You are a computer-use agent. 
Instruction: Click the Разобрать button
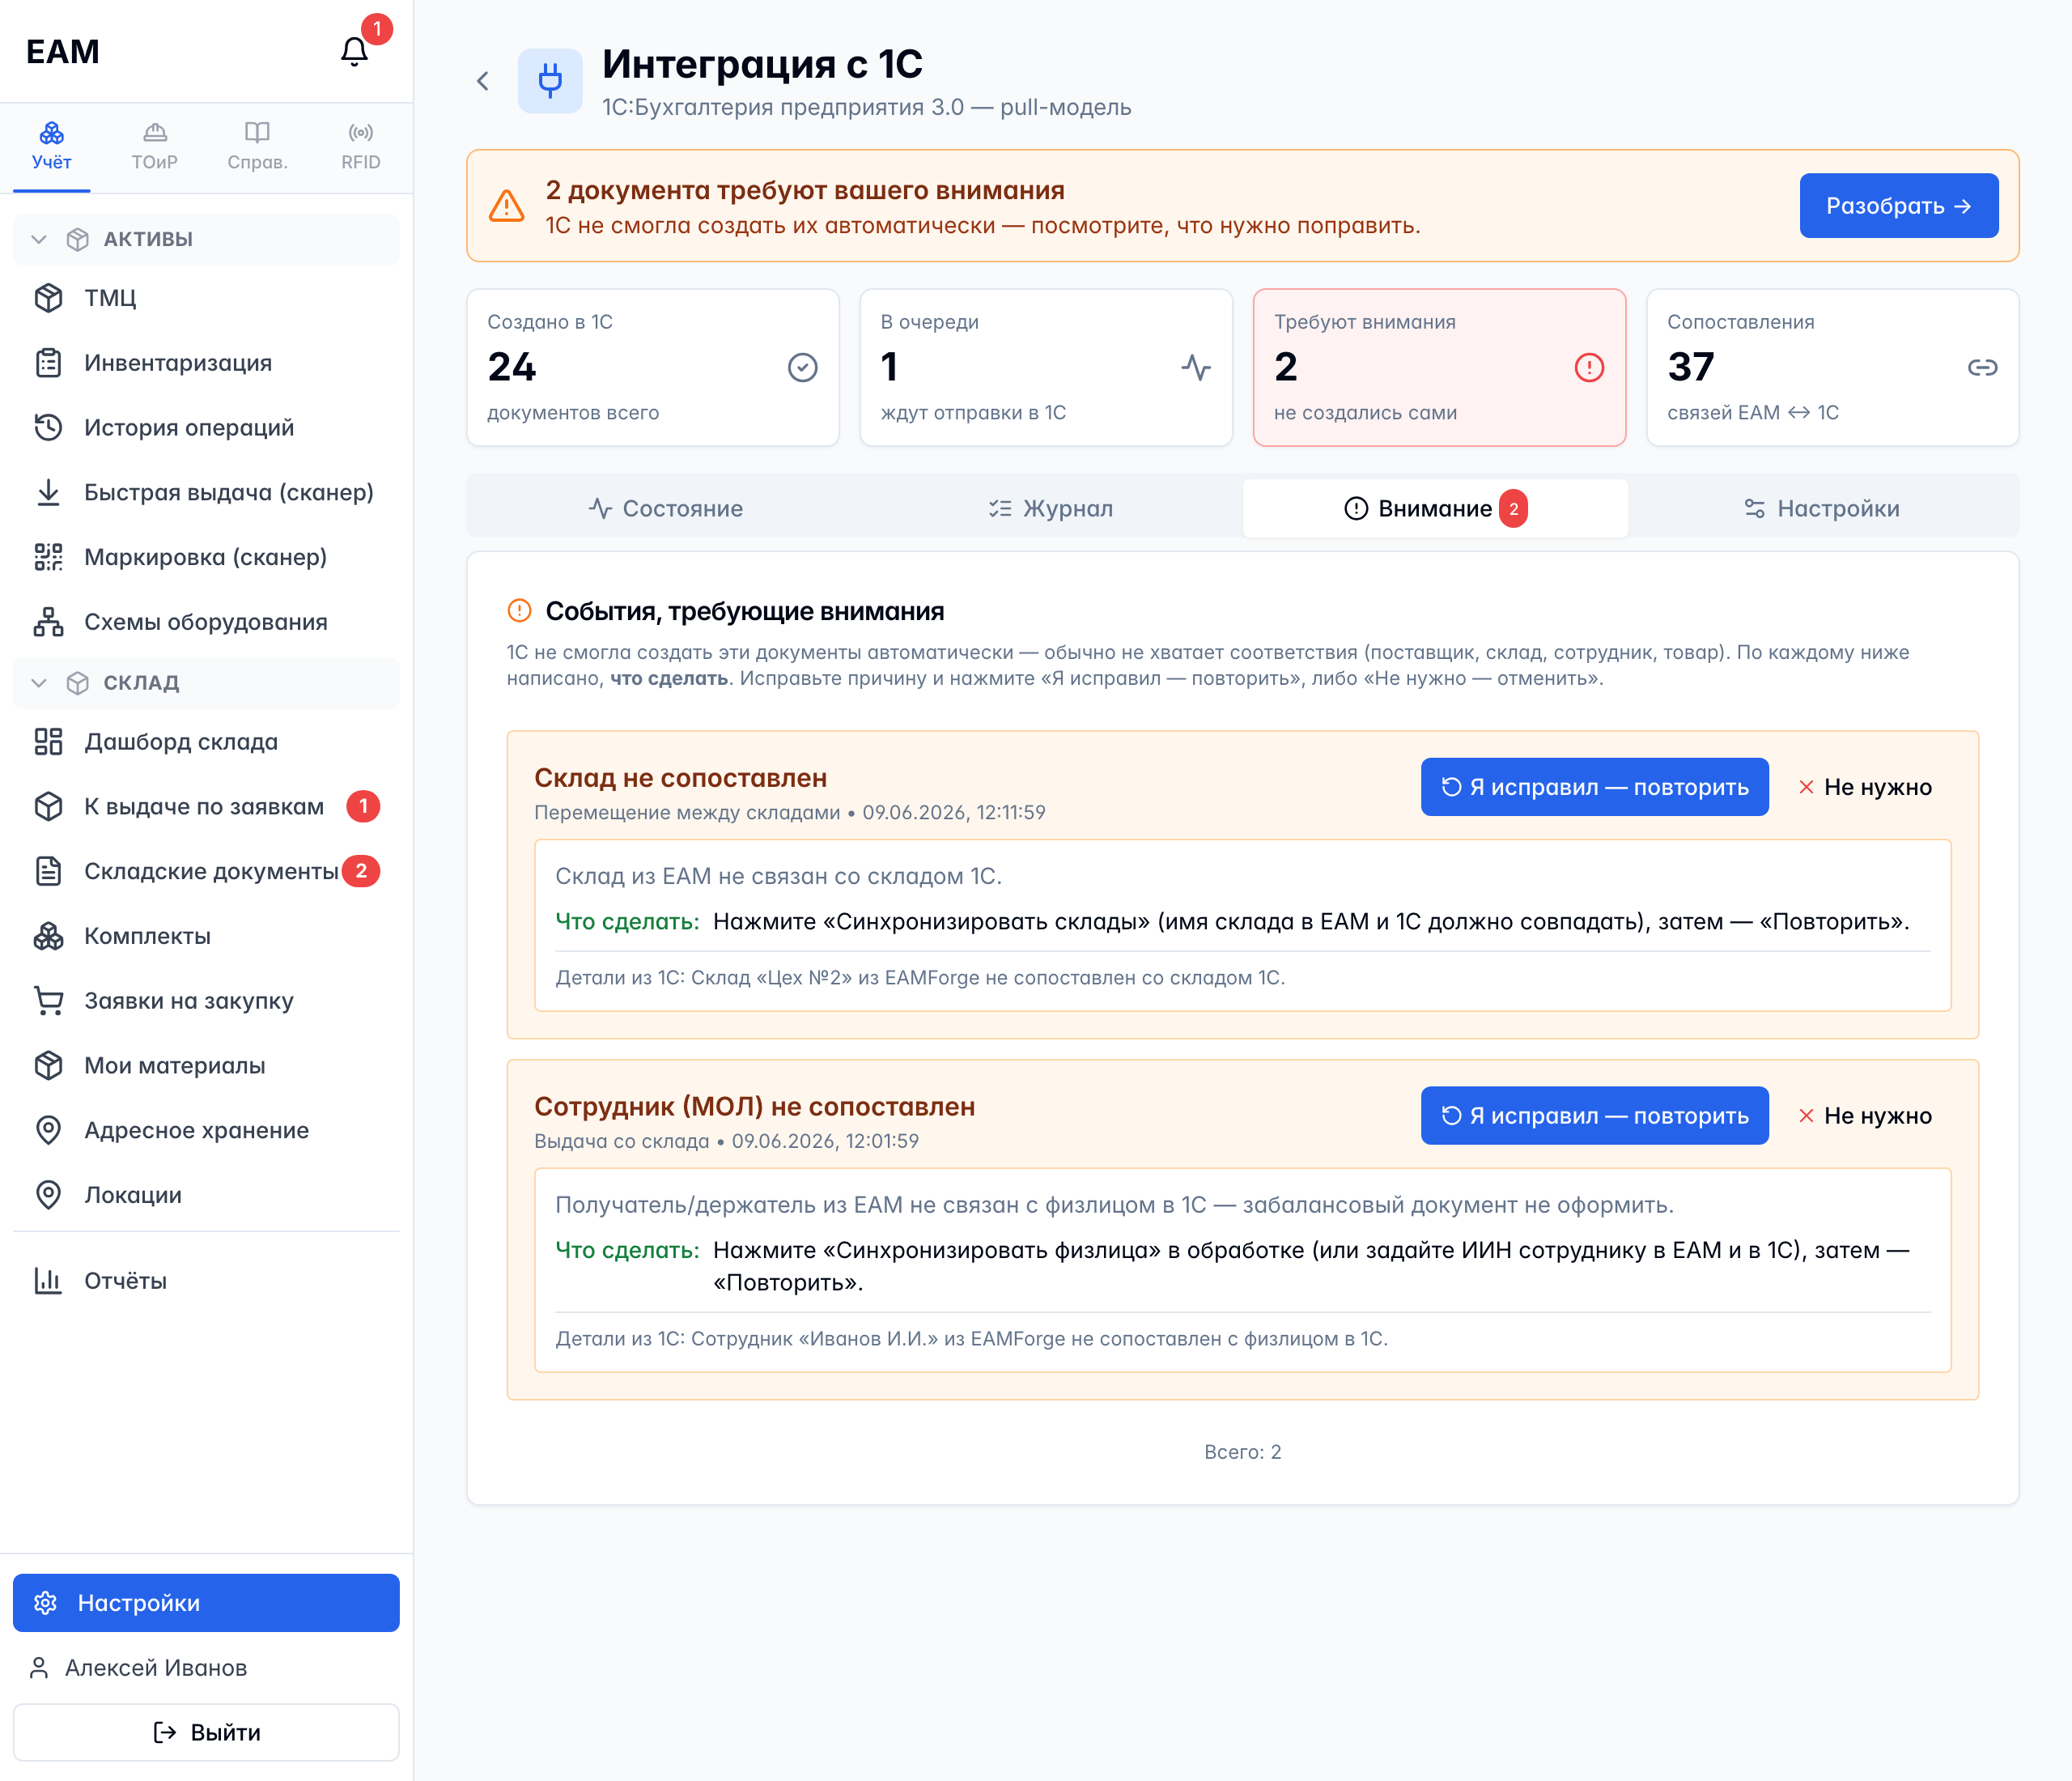(1899, 206)
